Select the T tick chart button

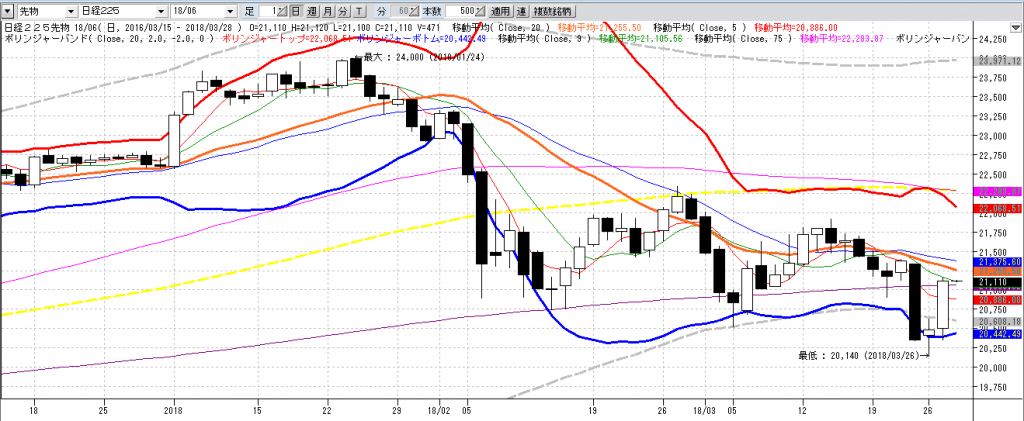356,9
